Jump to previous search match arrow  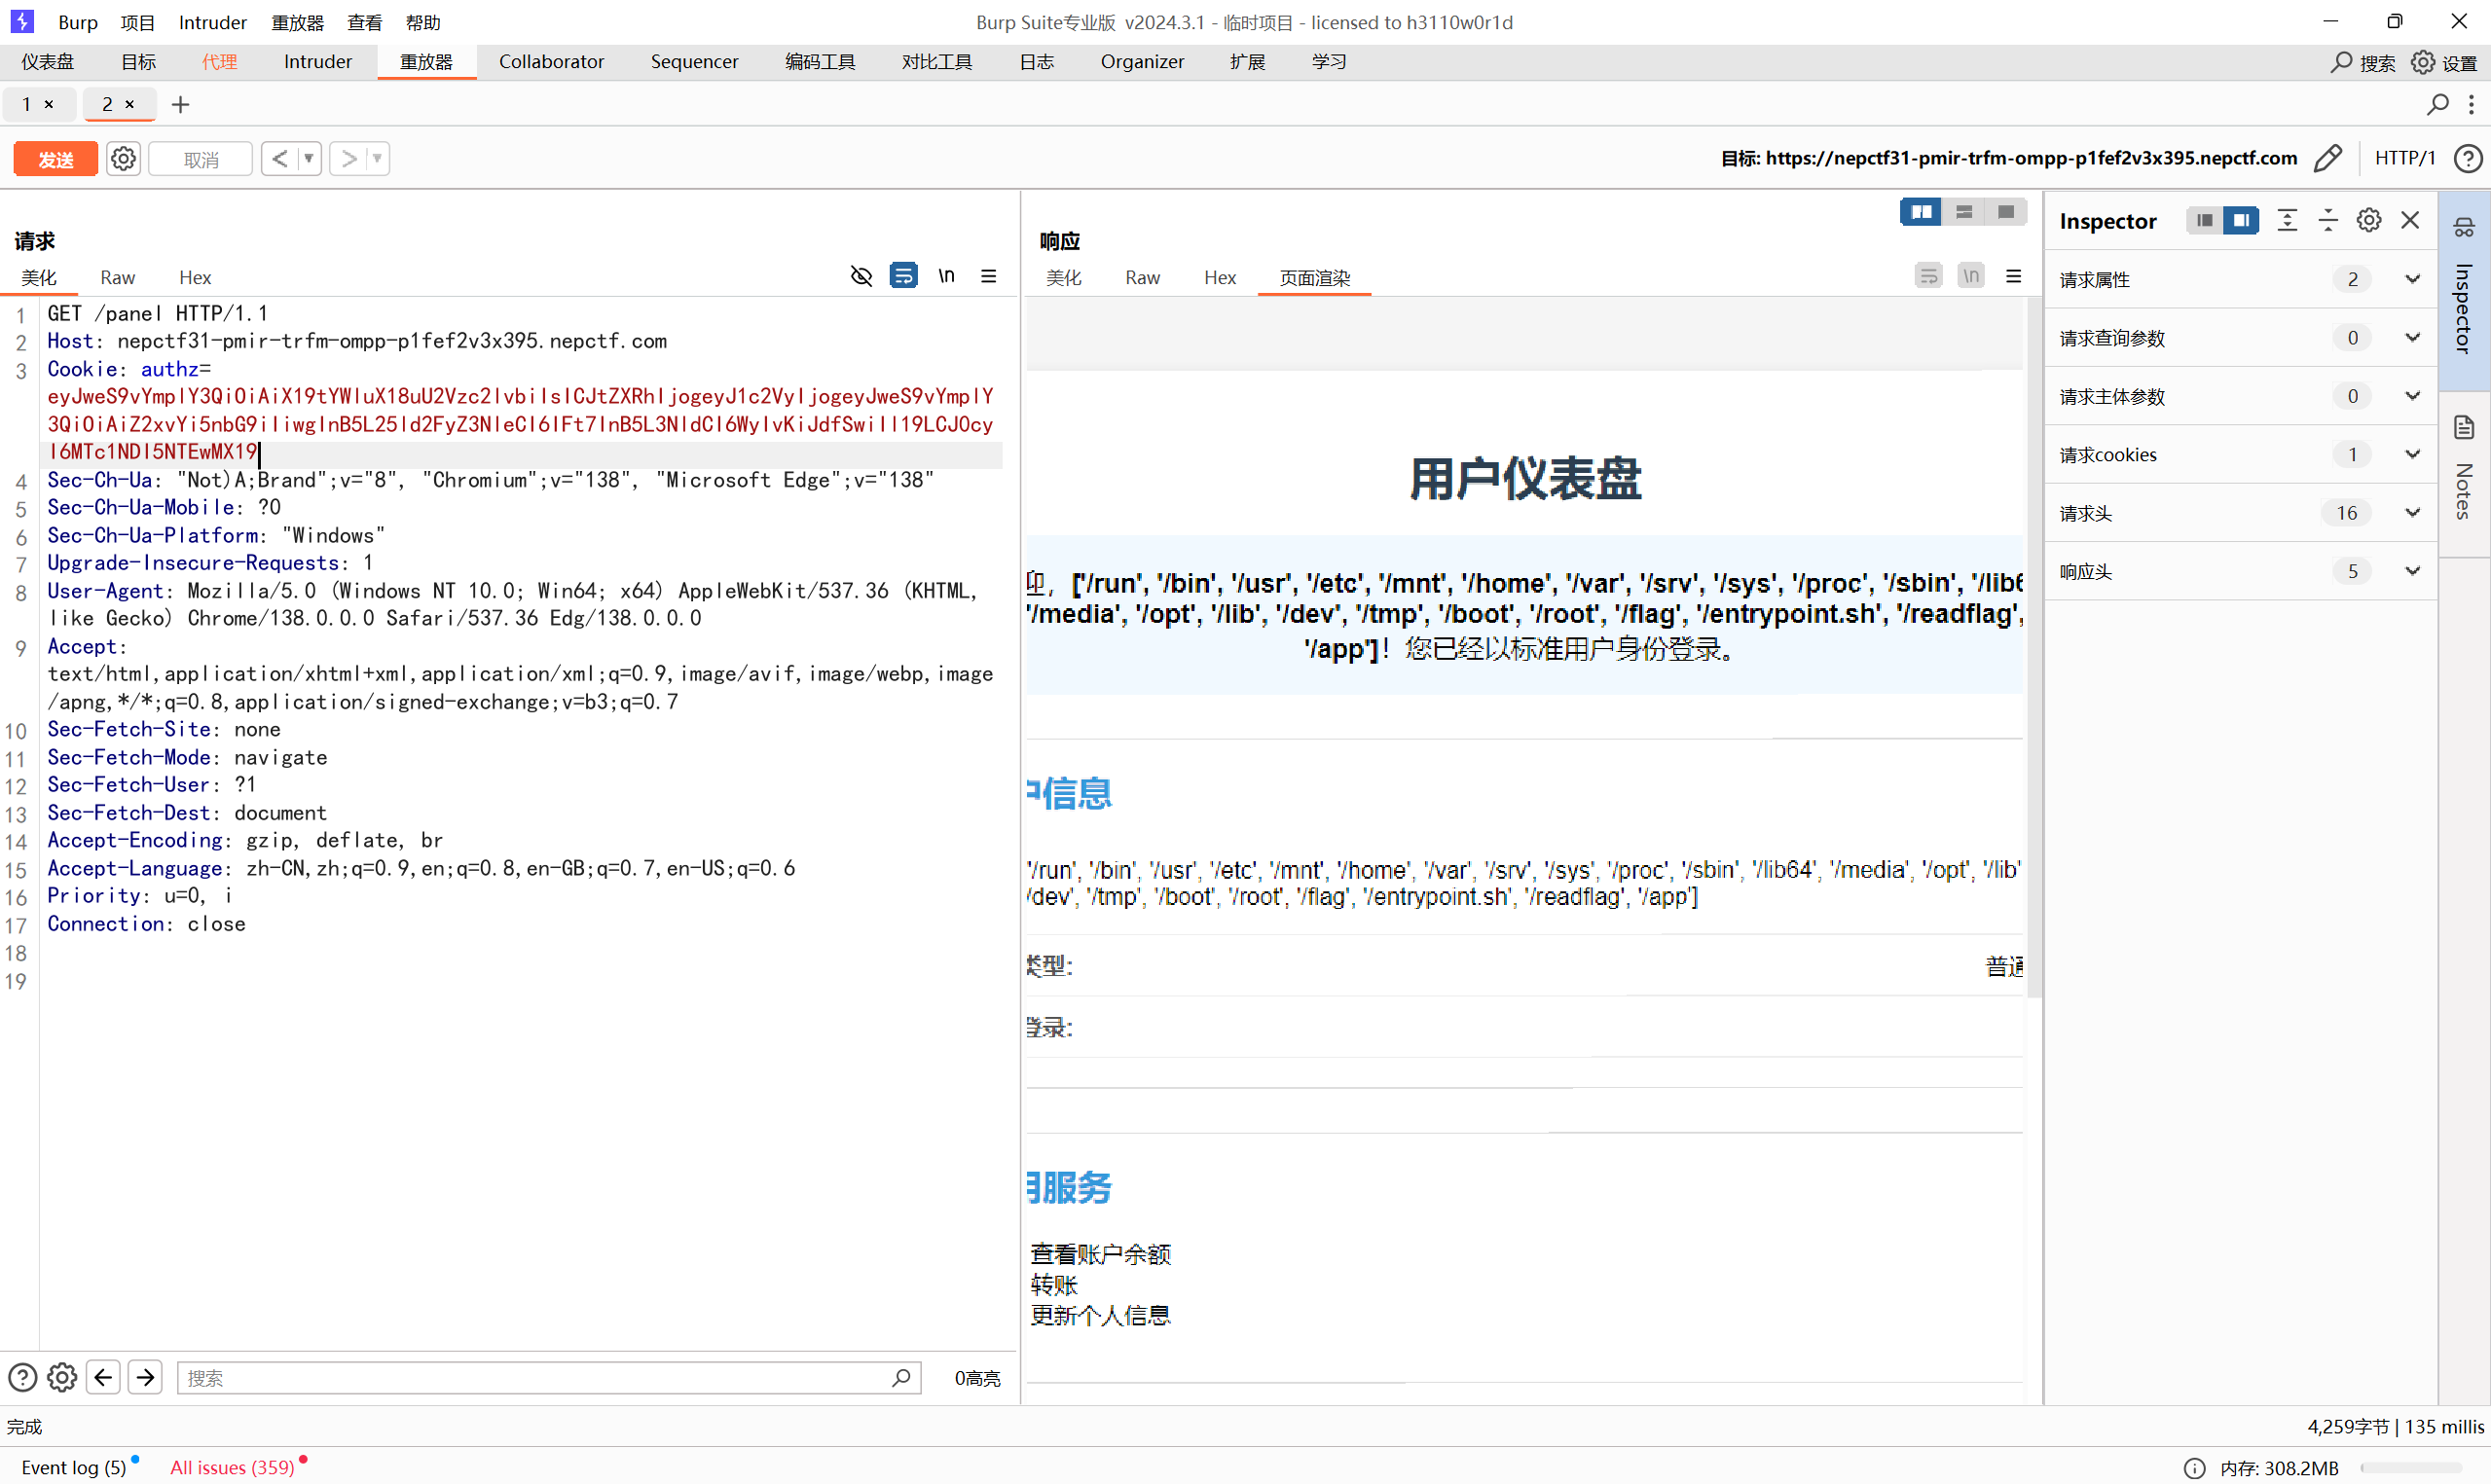[x=103, y=1377]
